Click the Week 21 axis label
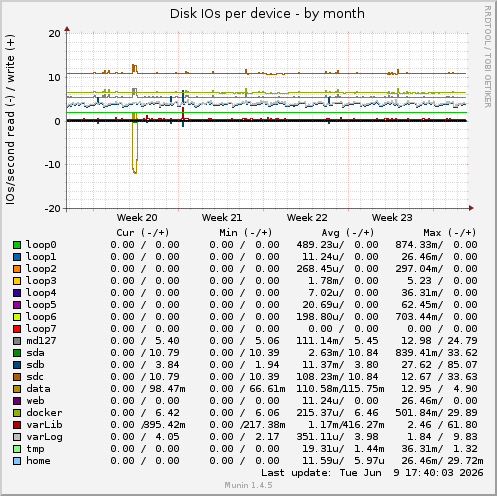The image size is (497, 496). 222,218
